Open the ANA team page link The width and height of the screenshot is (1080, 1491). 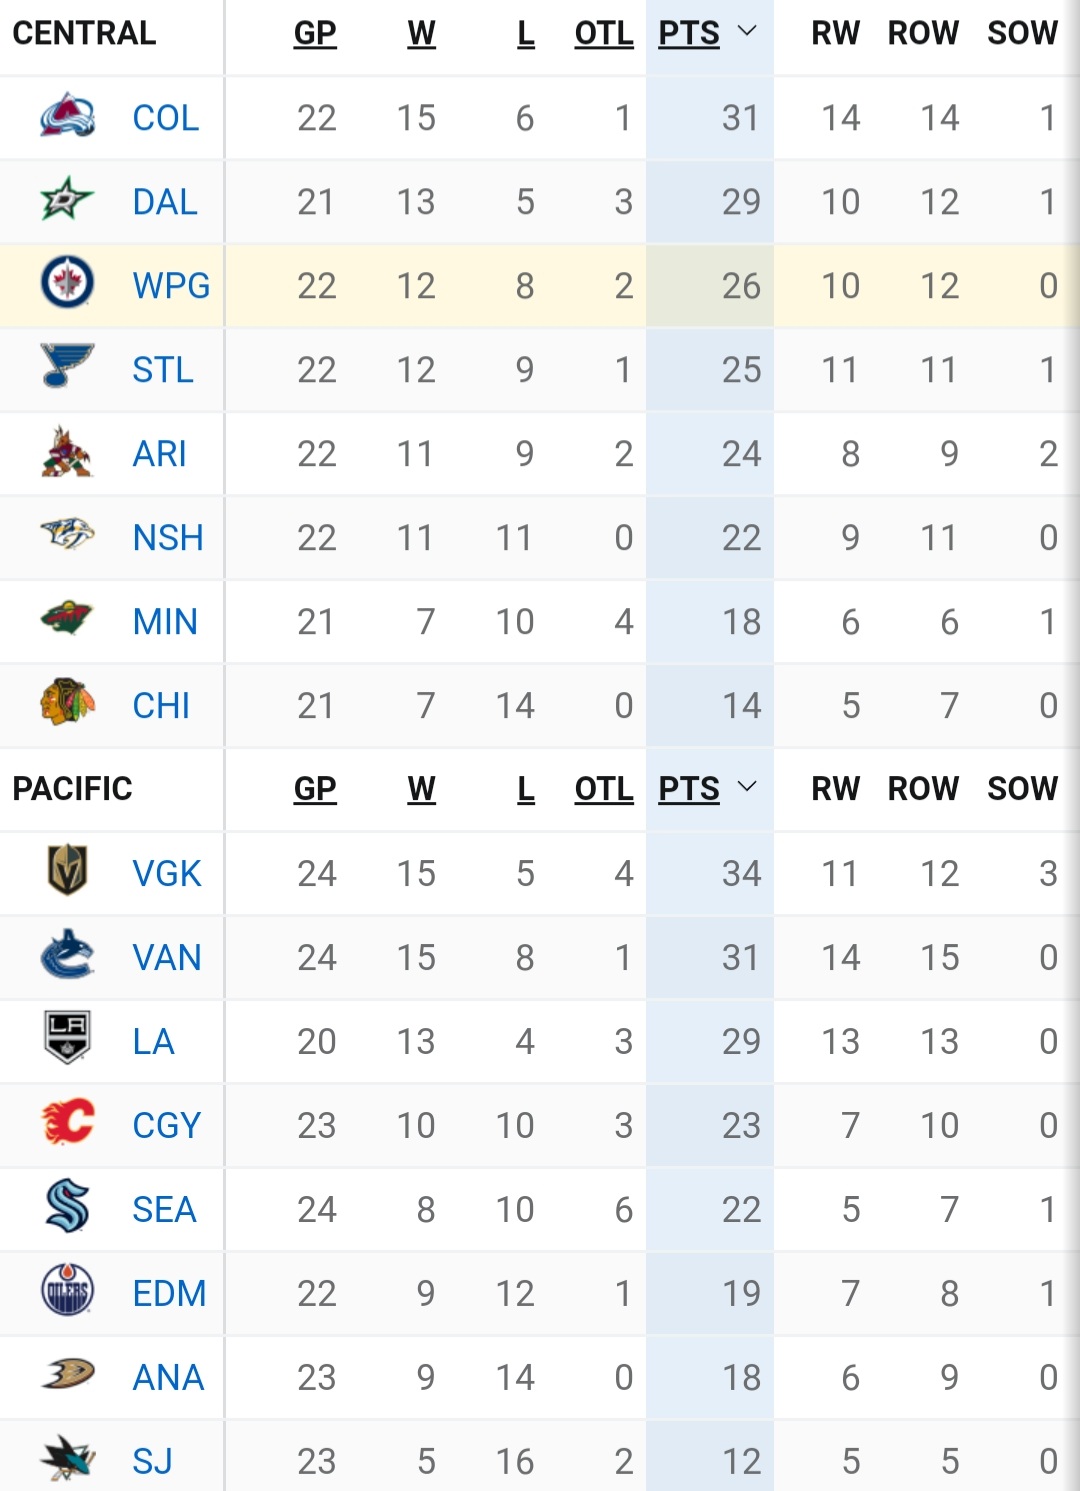point(168,1378)
